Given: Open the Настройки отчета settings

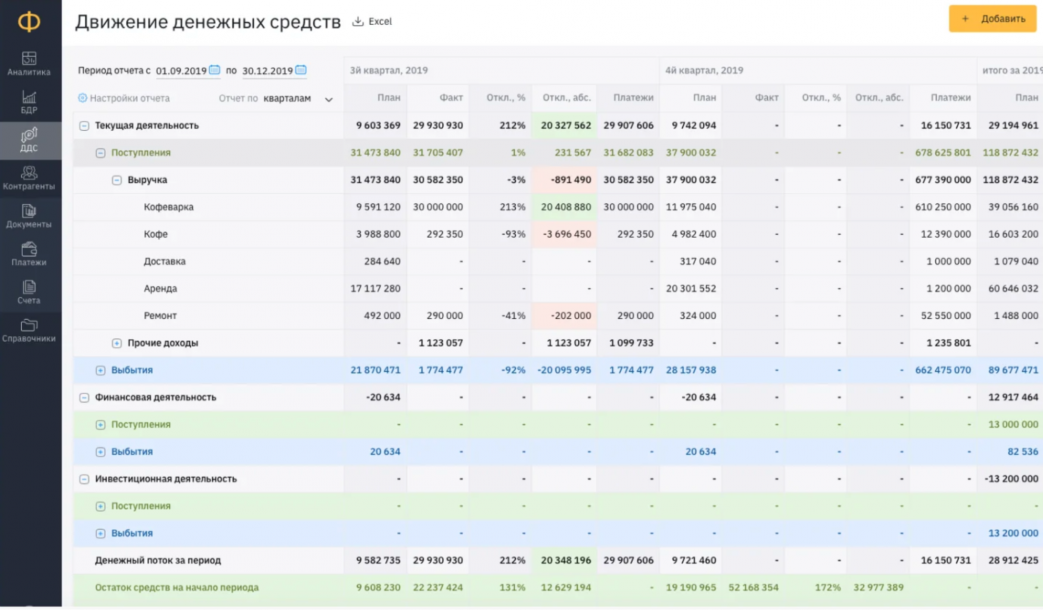Looking at the screenshot, I should click(124, 99).
